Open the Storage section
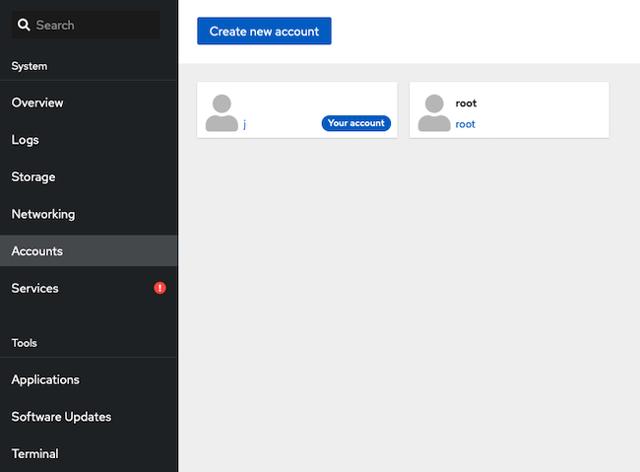The width and height of the screenshot is (640, 472). tap(33, 177)
